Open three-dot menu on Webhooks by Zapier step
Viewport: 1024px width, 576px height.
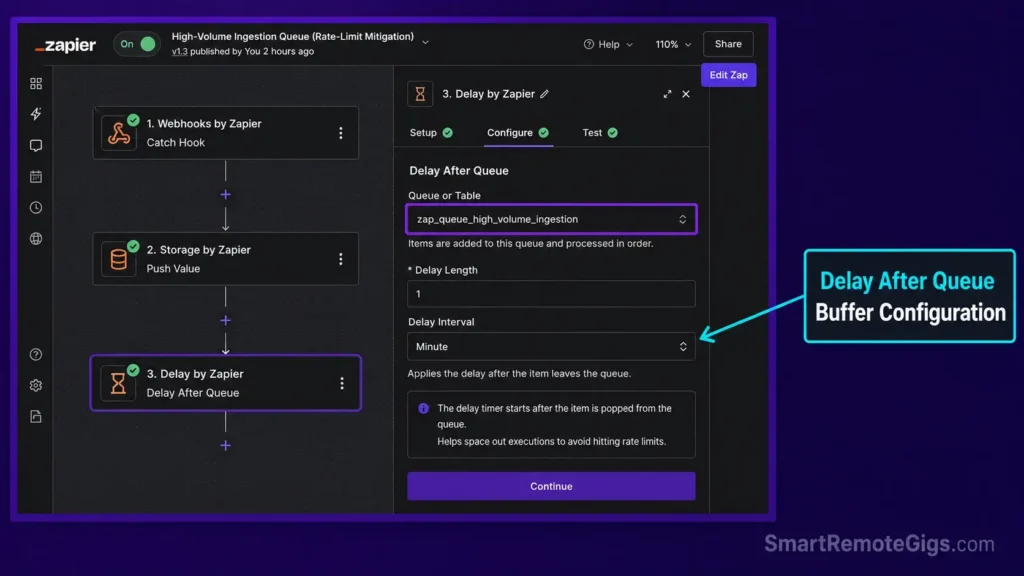pos(340,133)
